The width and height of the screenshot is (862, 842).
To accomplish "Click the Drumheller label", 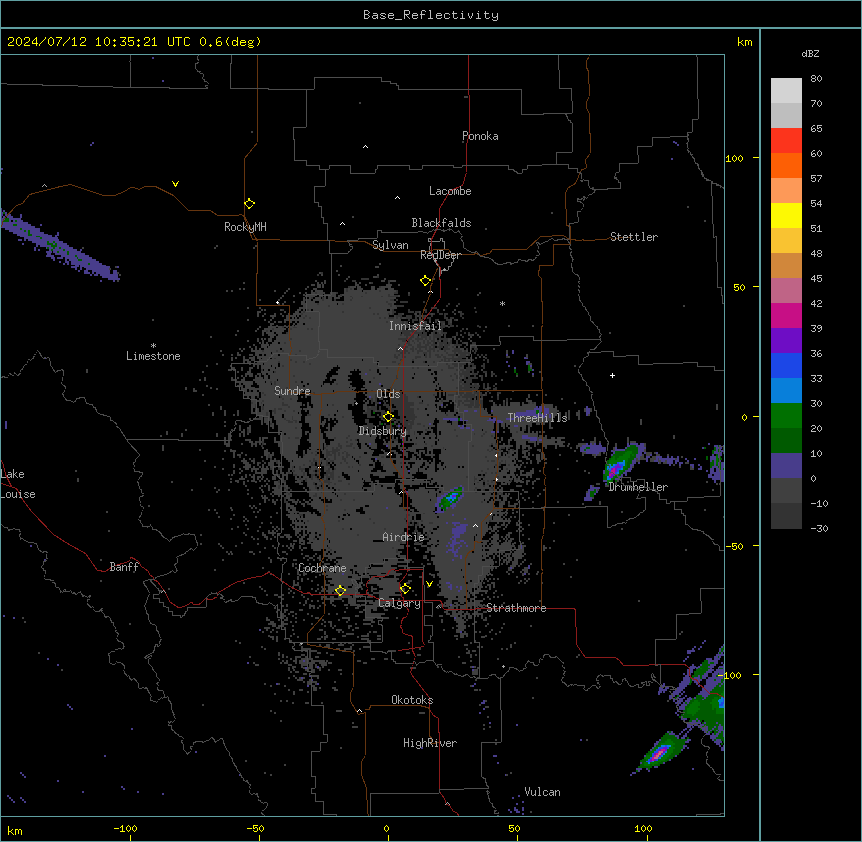I will [x=638, y=487].
